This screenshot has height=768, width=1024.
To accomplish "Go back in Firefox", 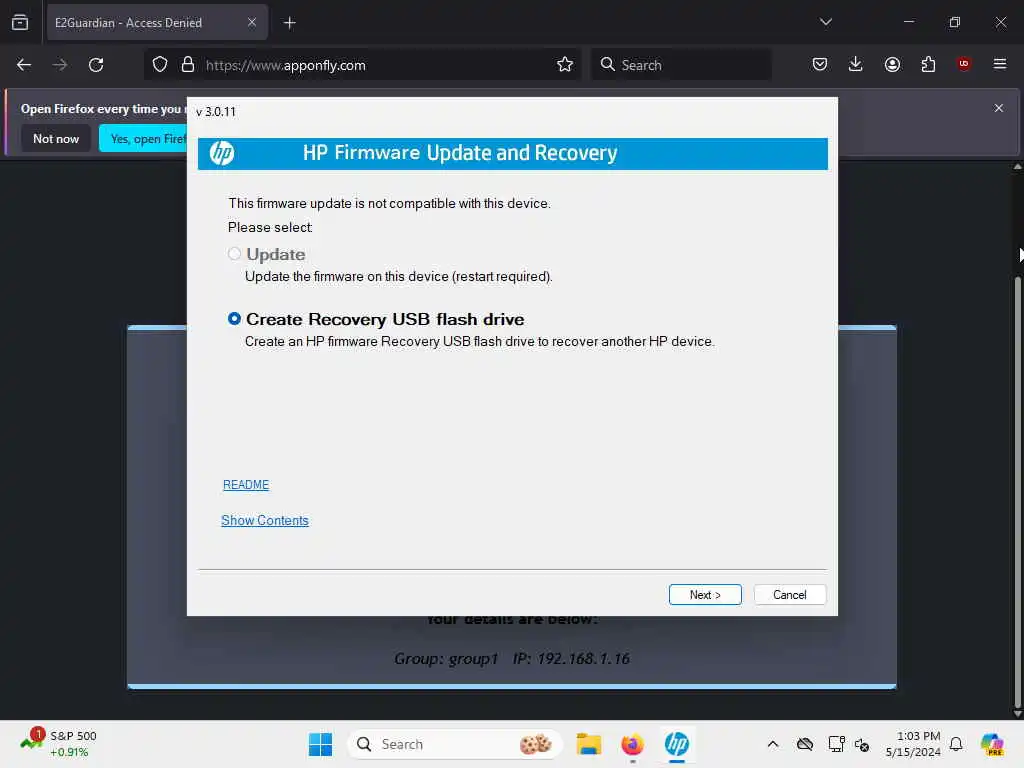I will point(24,65).
